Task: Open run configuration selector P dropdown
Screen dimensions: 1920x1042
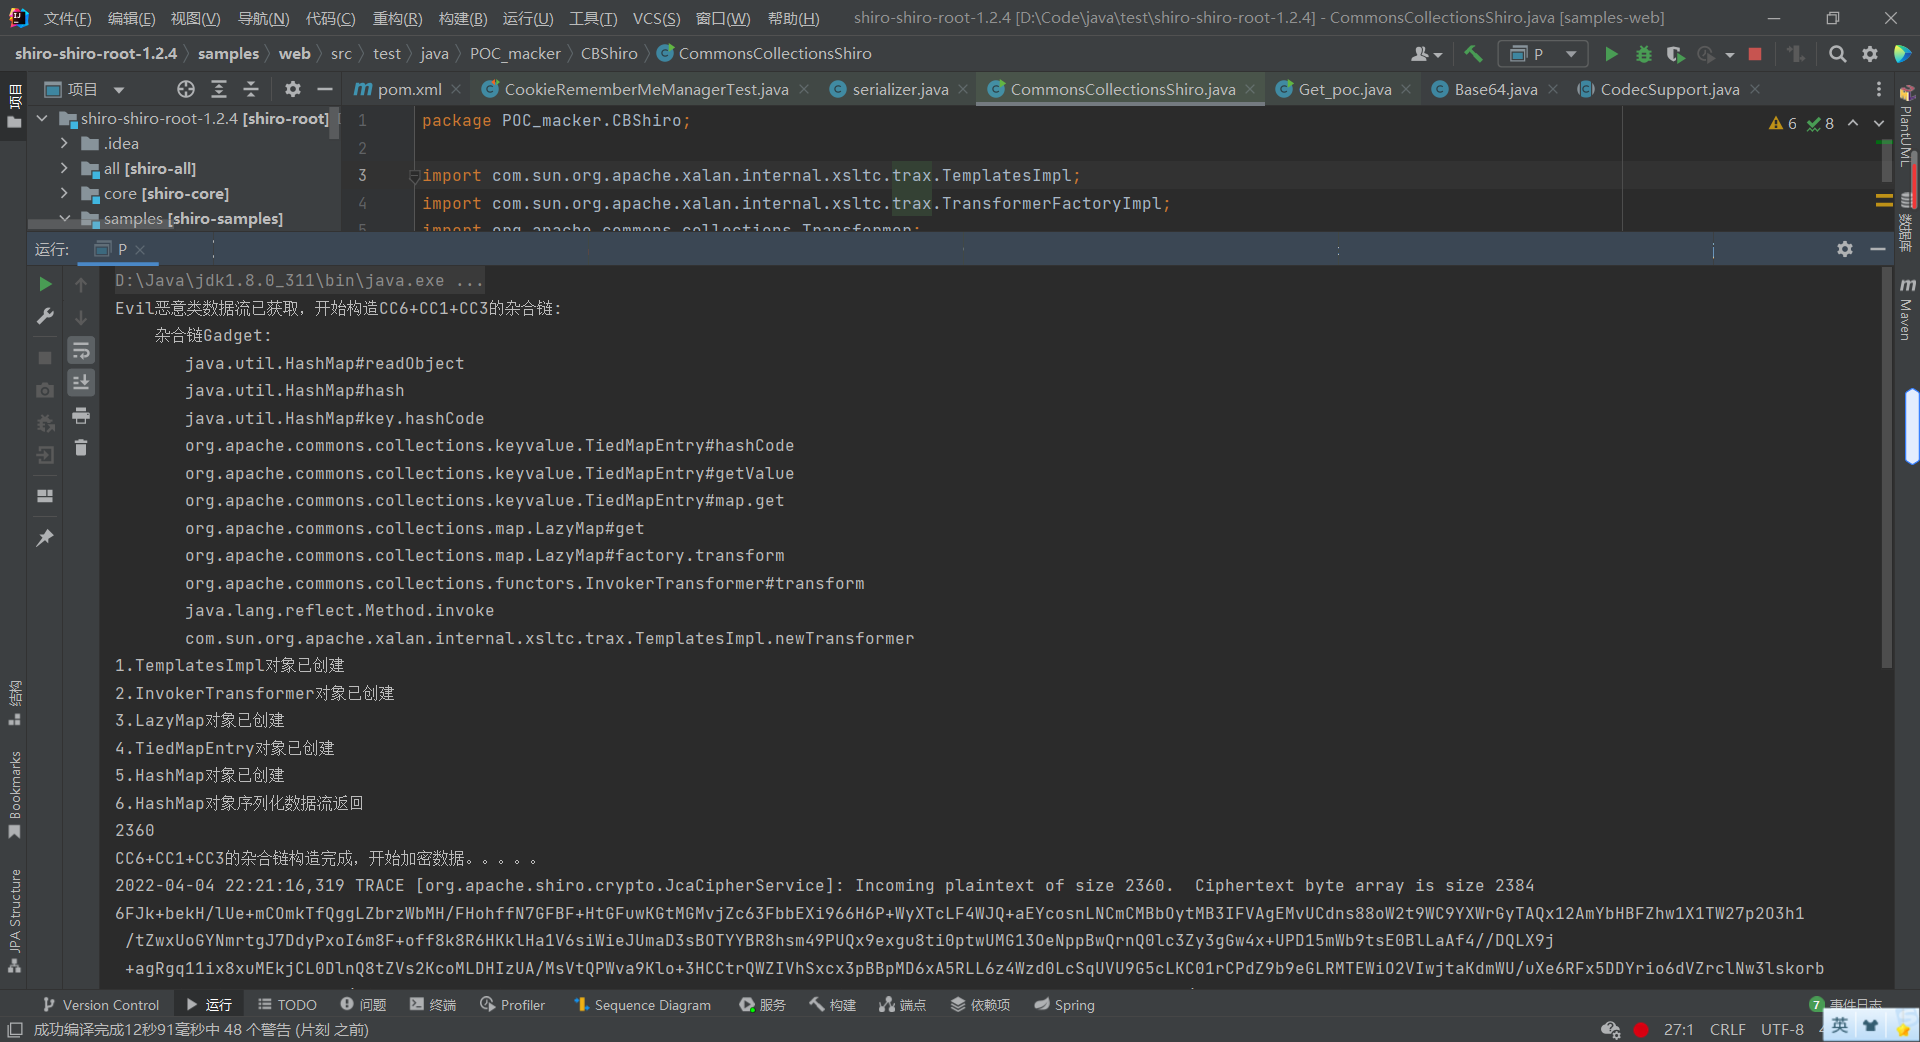Action: [1542, 54]
